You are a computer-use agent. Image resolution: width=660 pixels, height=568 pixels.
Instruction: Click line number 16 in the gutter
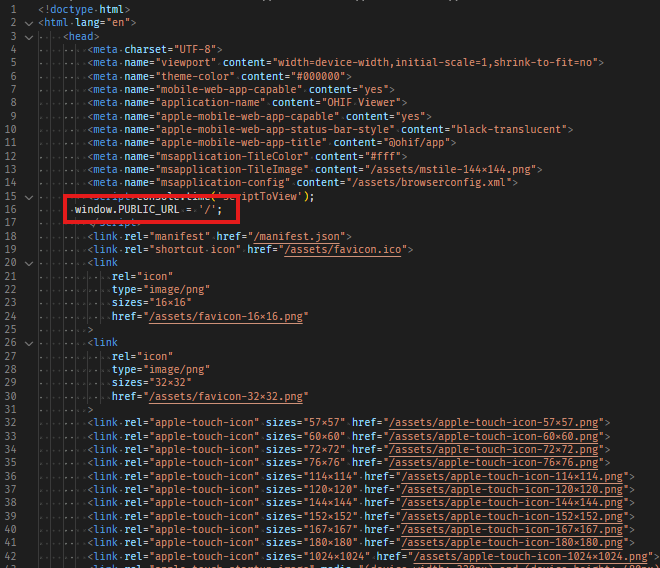[11, 209]
